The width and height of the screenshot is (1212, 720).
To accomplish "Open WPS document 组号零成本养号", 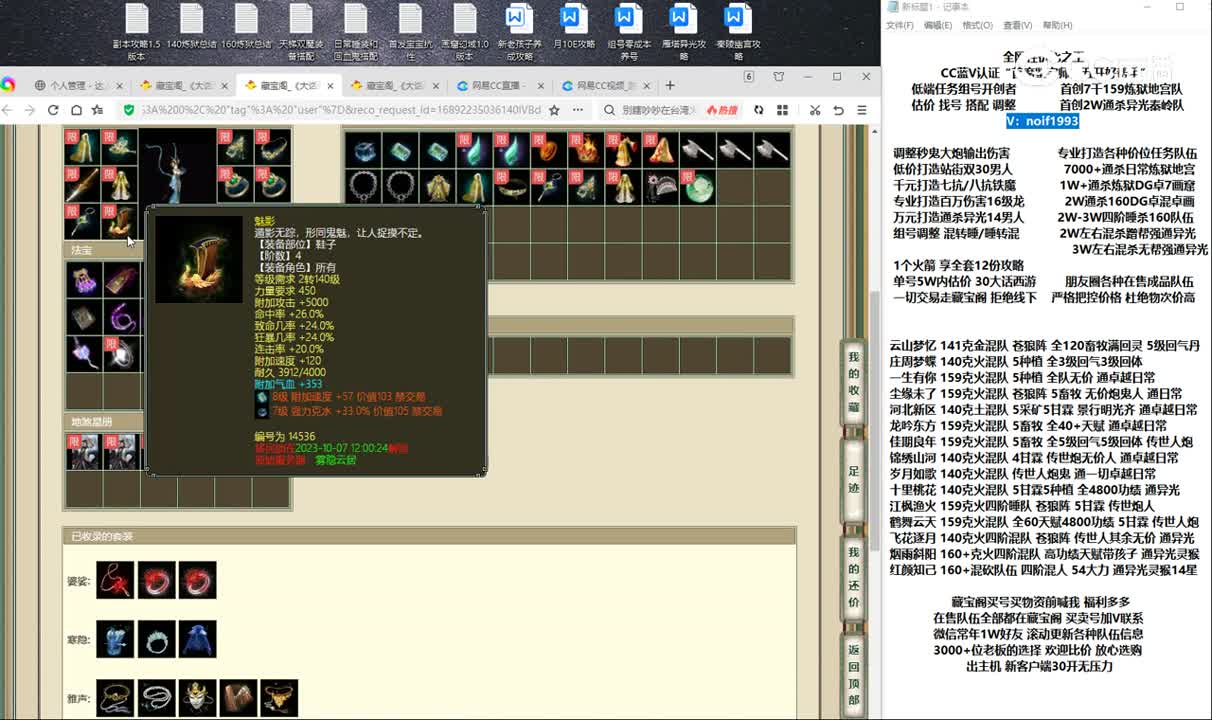I will pyautogui.click(x=627, y=31).
